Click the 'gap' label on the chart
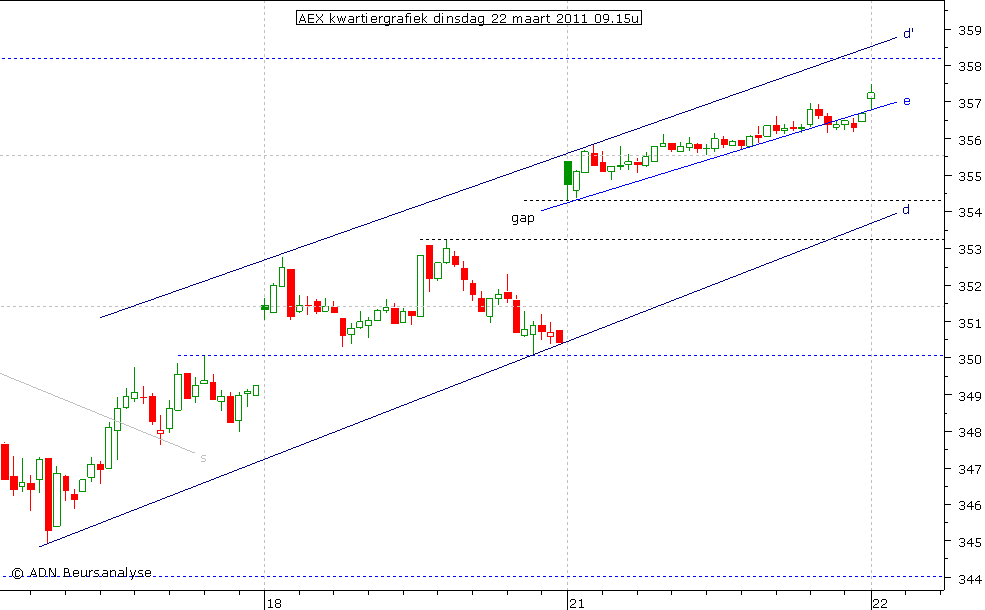Screen dimensions: 985x610 coord(523,218)
